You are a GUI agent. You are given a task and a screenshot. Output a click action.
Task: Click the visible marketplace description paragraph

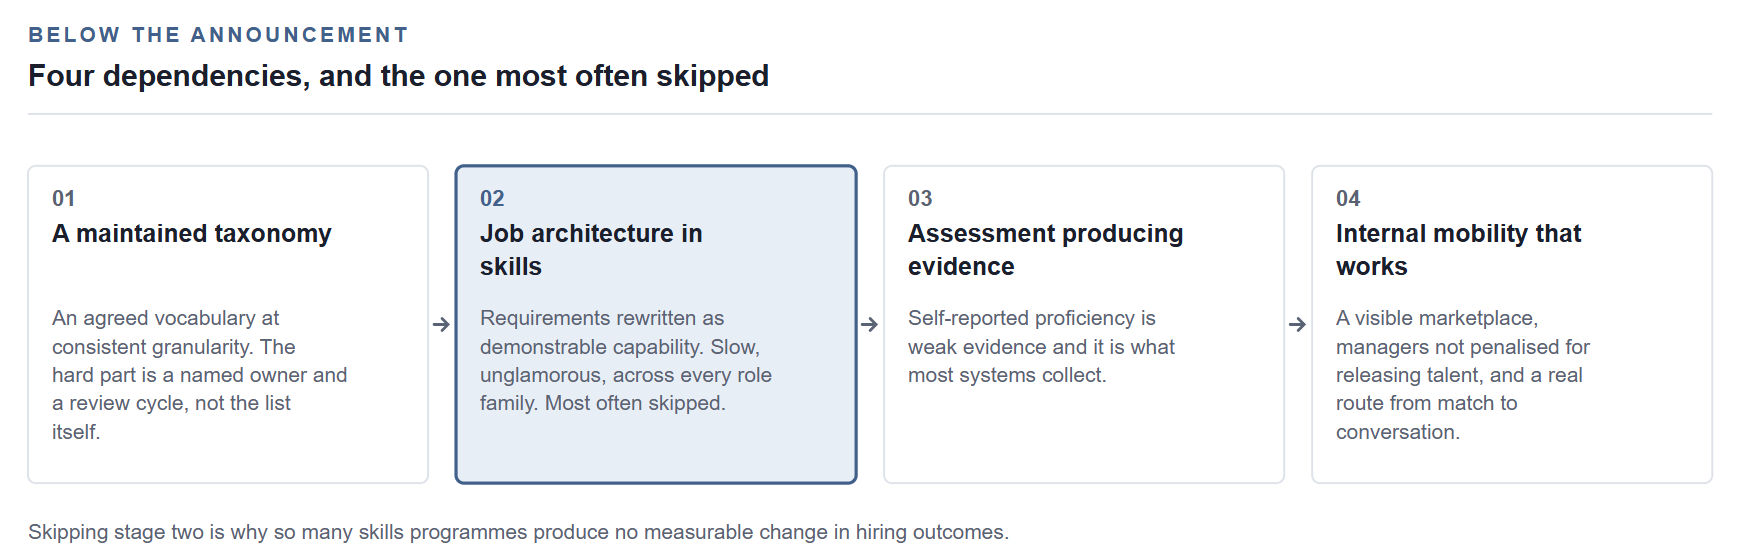[1462, 375]
